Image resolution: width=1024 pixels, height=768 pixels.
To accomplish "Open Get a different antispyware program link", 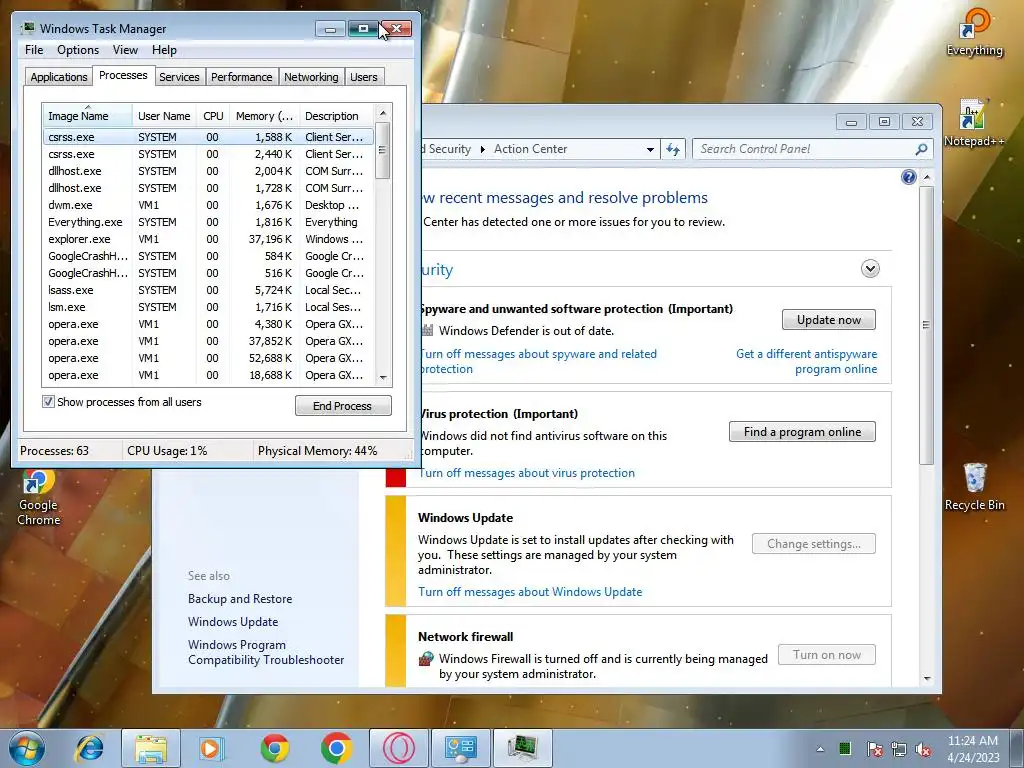I will [807, 361].
